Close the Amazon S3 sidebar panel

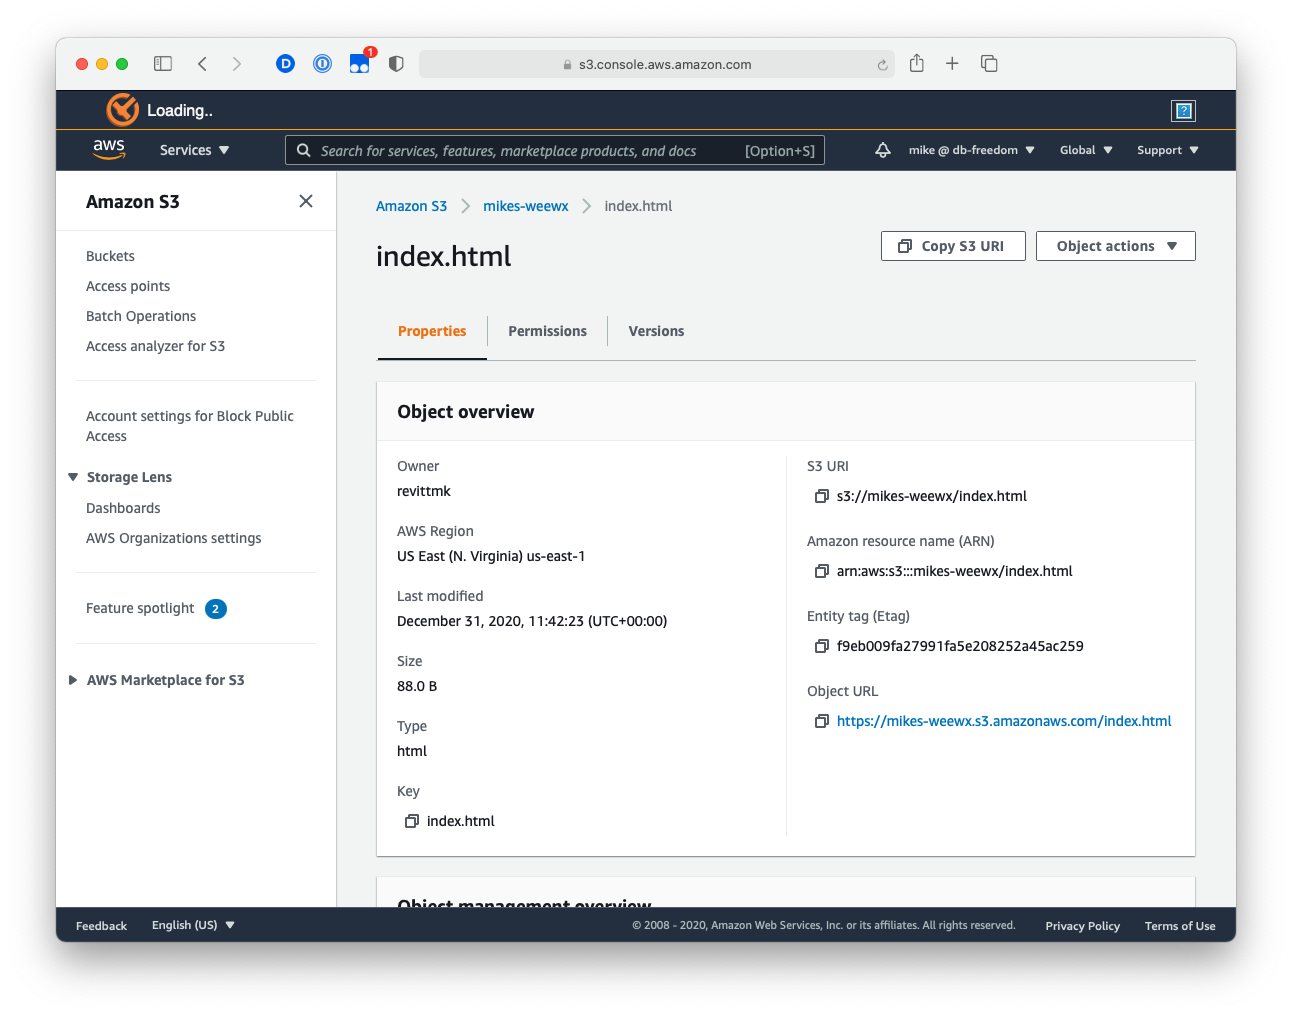point(306,201)
